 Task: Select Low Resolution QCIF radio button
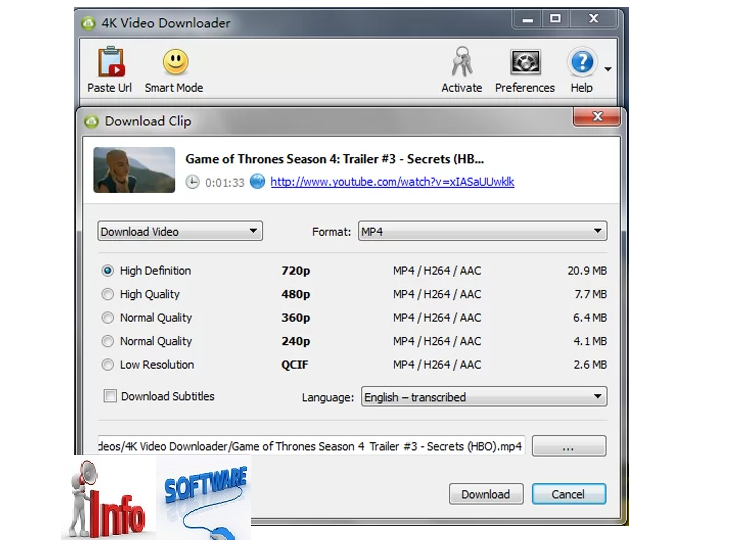pos(107,364)
